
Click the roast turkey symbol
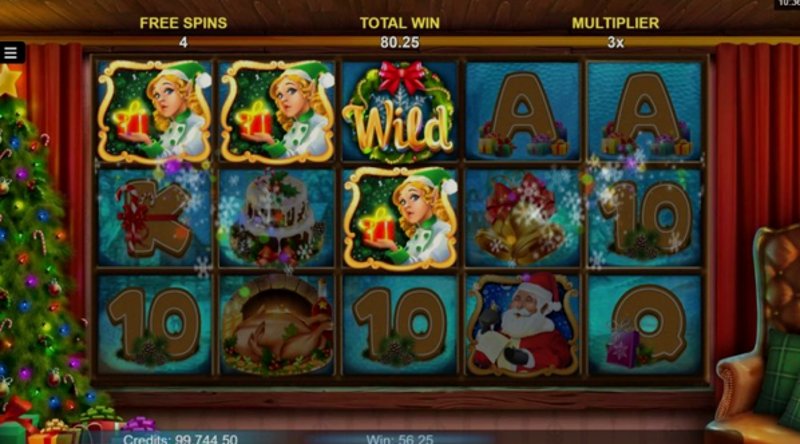(x=277, y=325)
